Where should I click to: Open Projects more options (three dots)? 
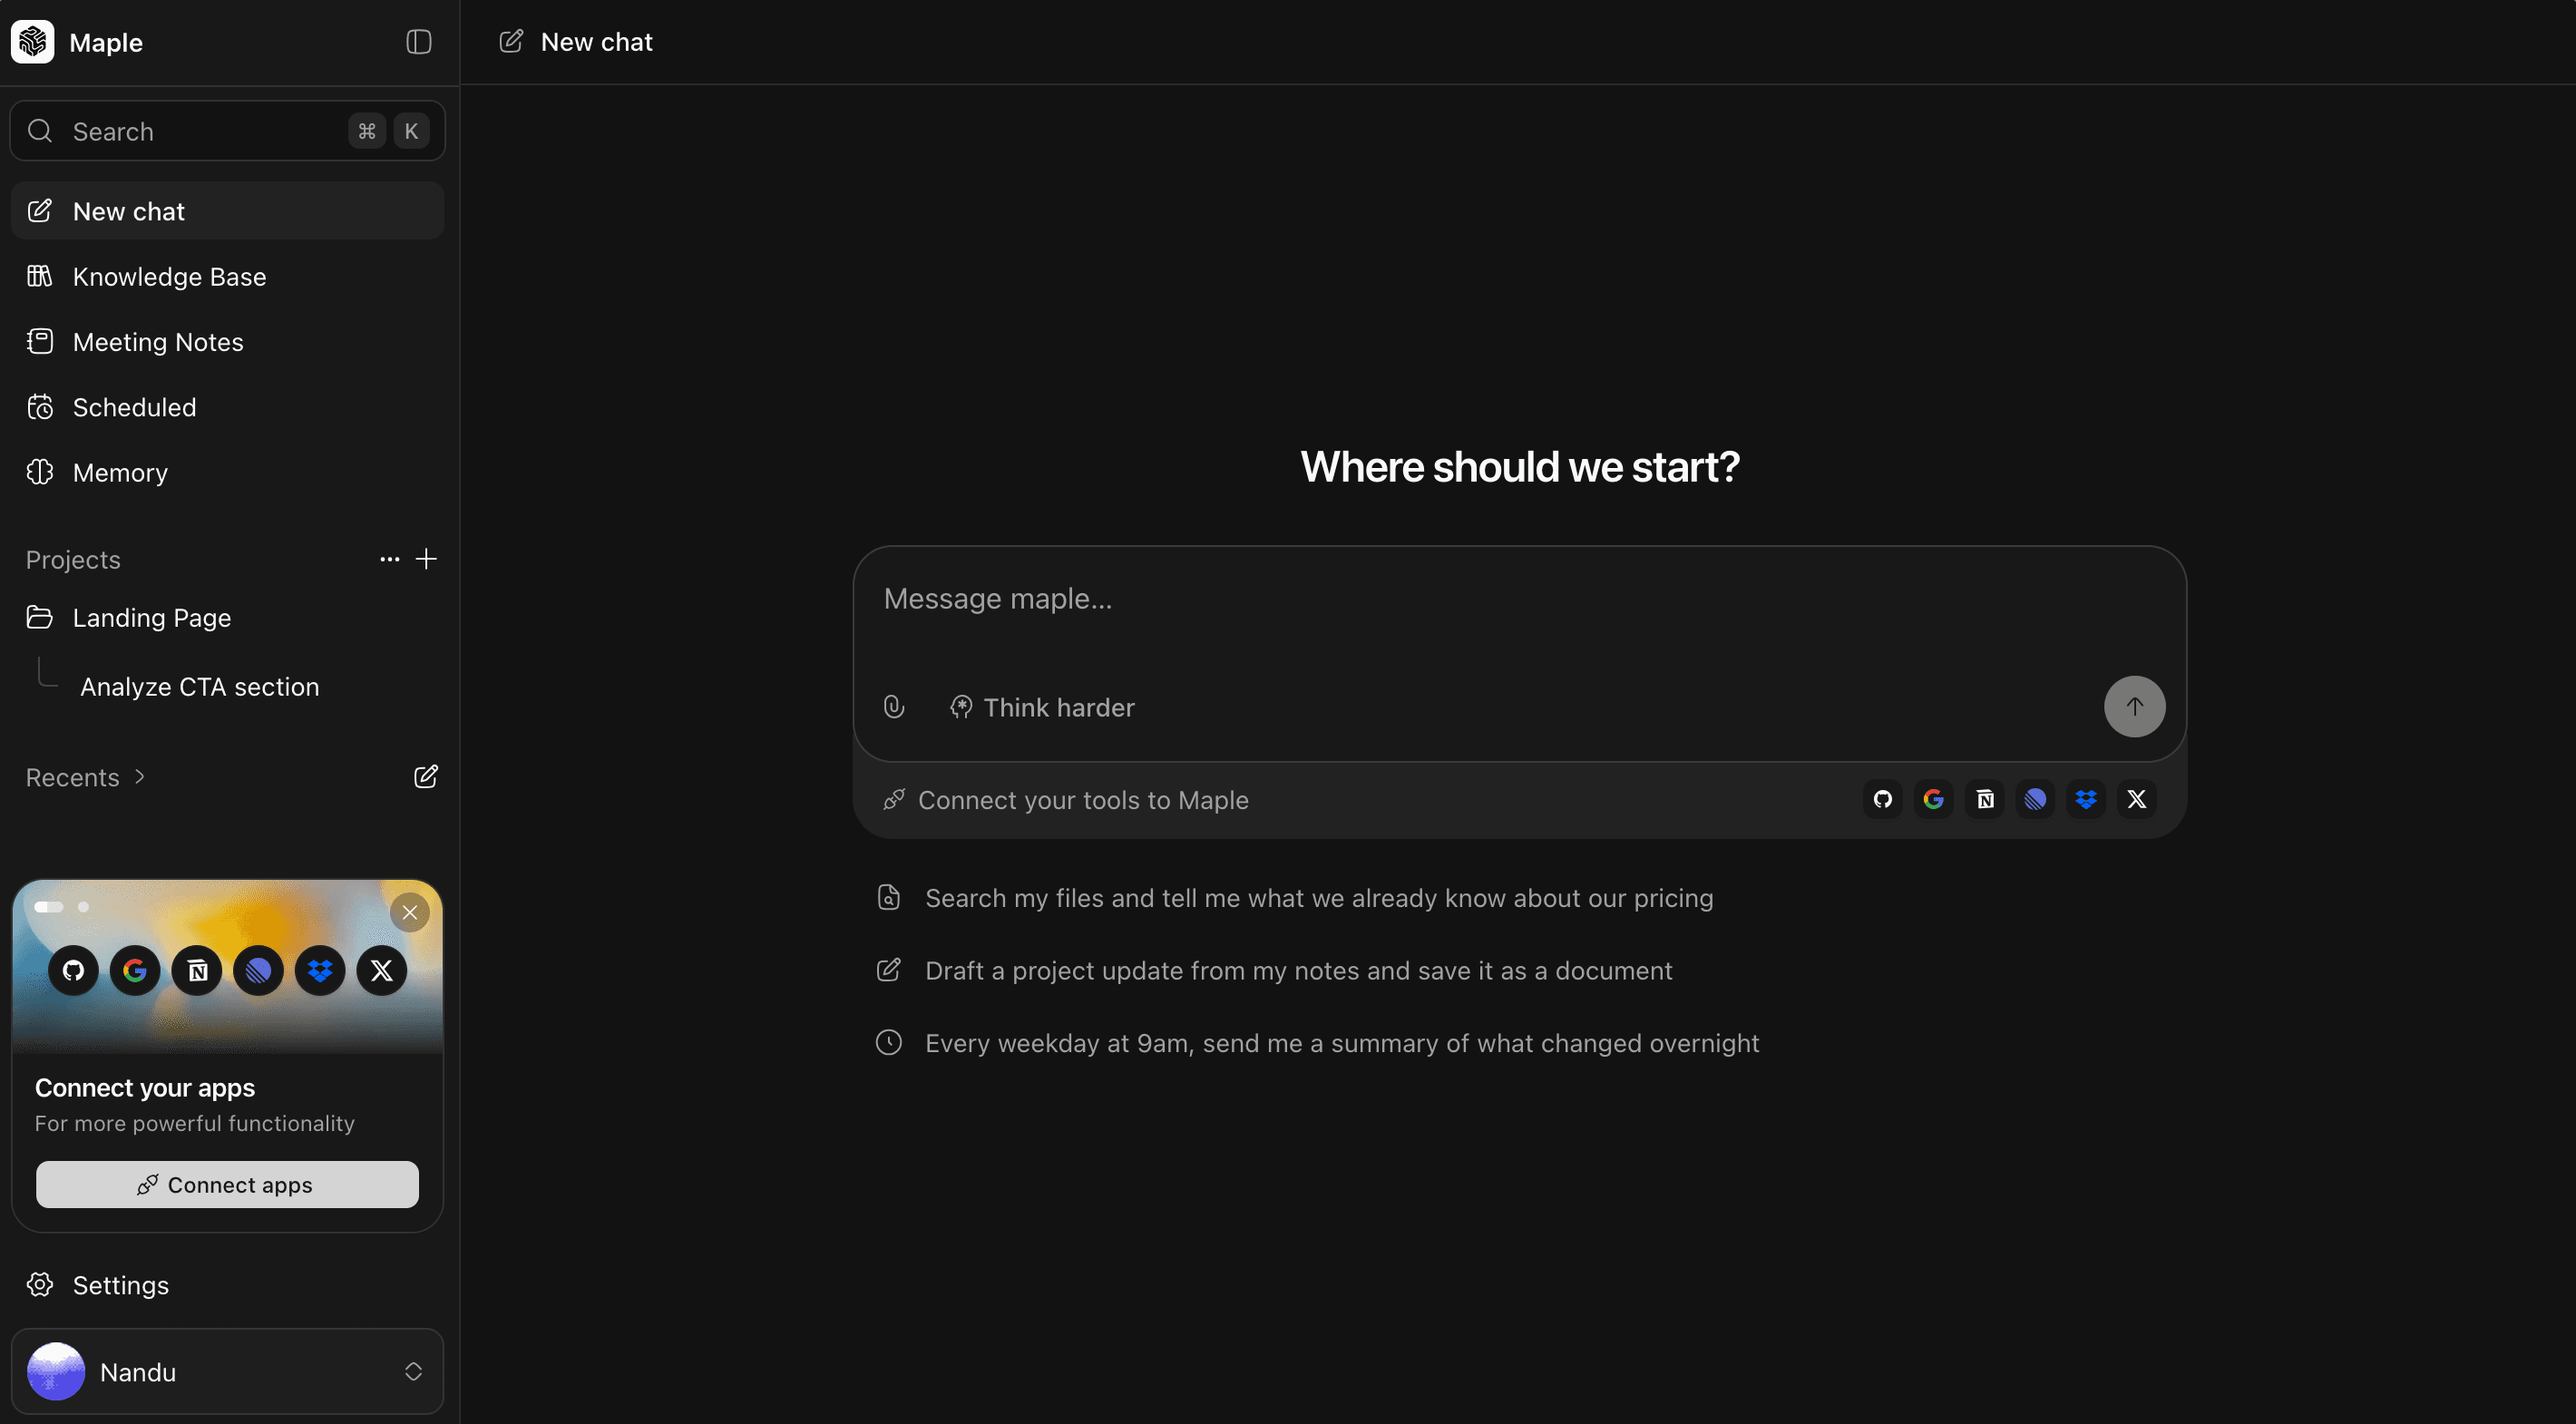tap(390, 559)
